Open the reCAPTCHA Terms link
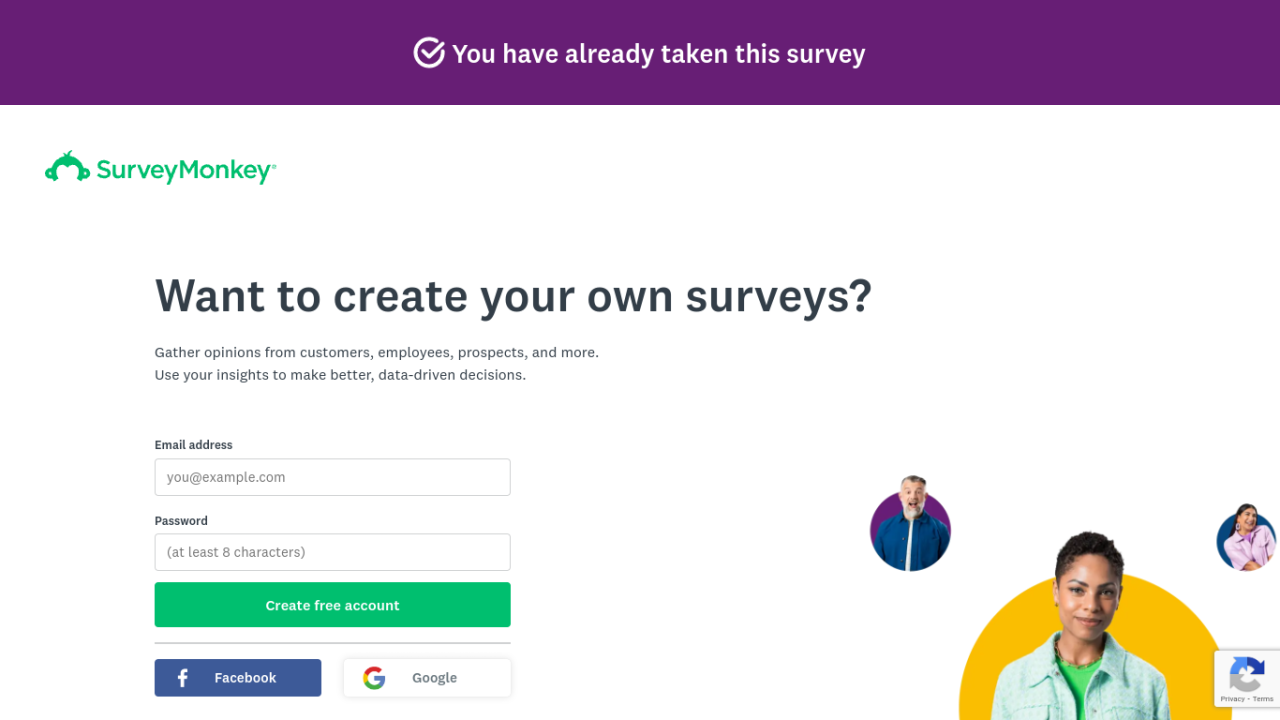 (x=1263, y=699)
